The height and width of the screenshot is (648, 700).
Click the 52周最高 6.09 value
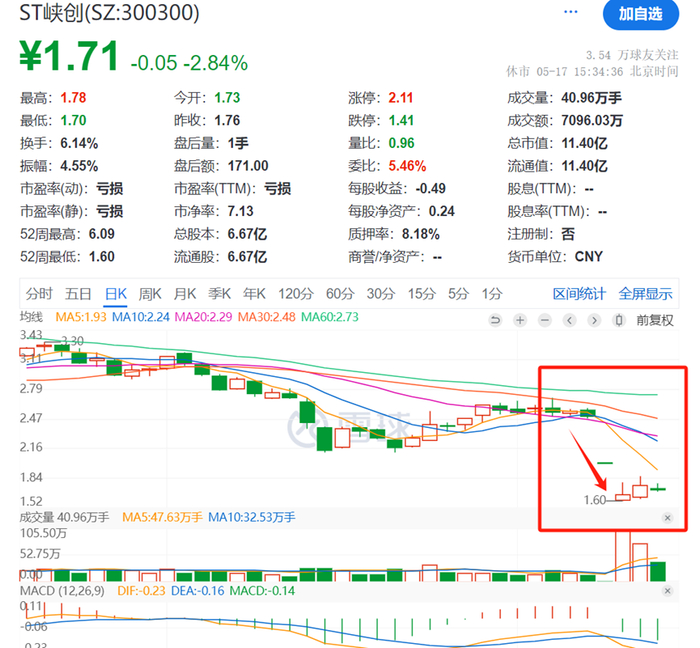pos(101,234)
